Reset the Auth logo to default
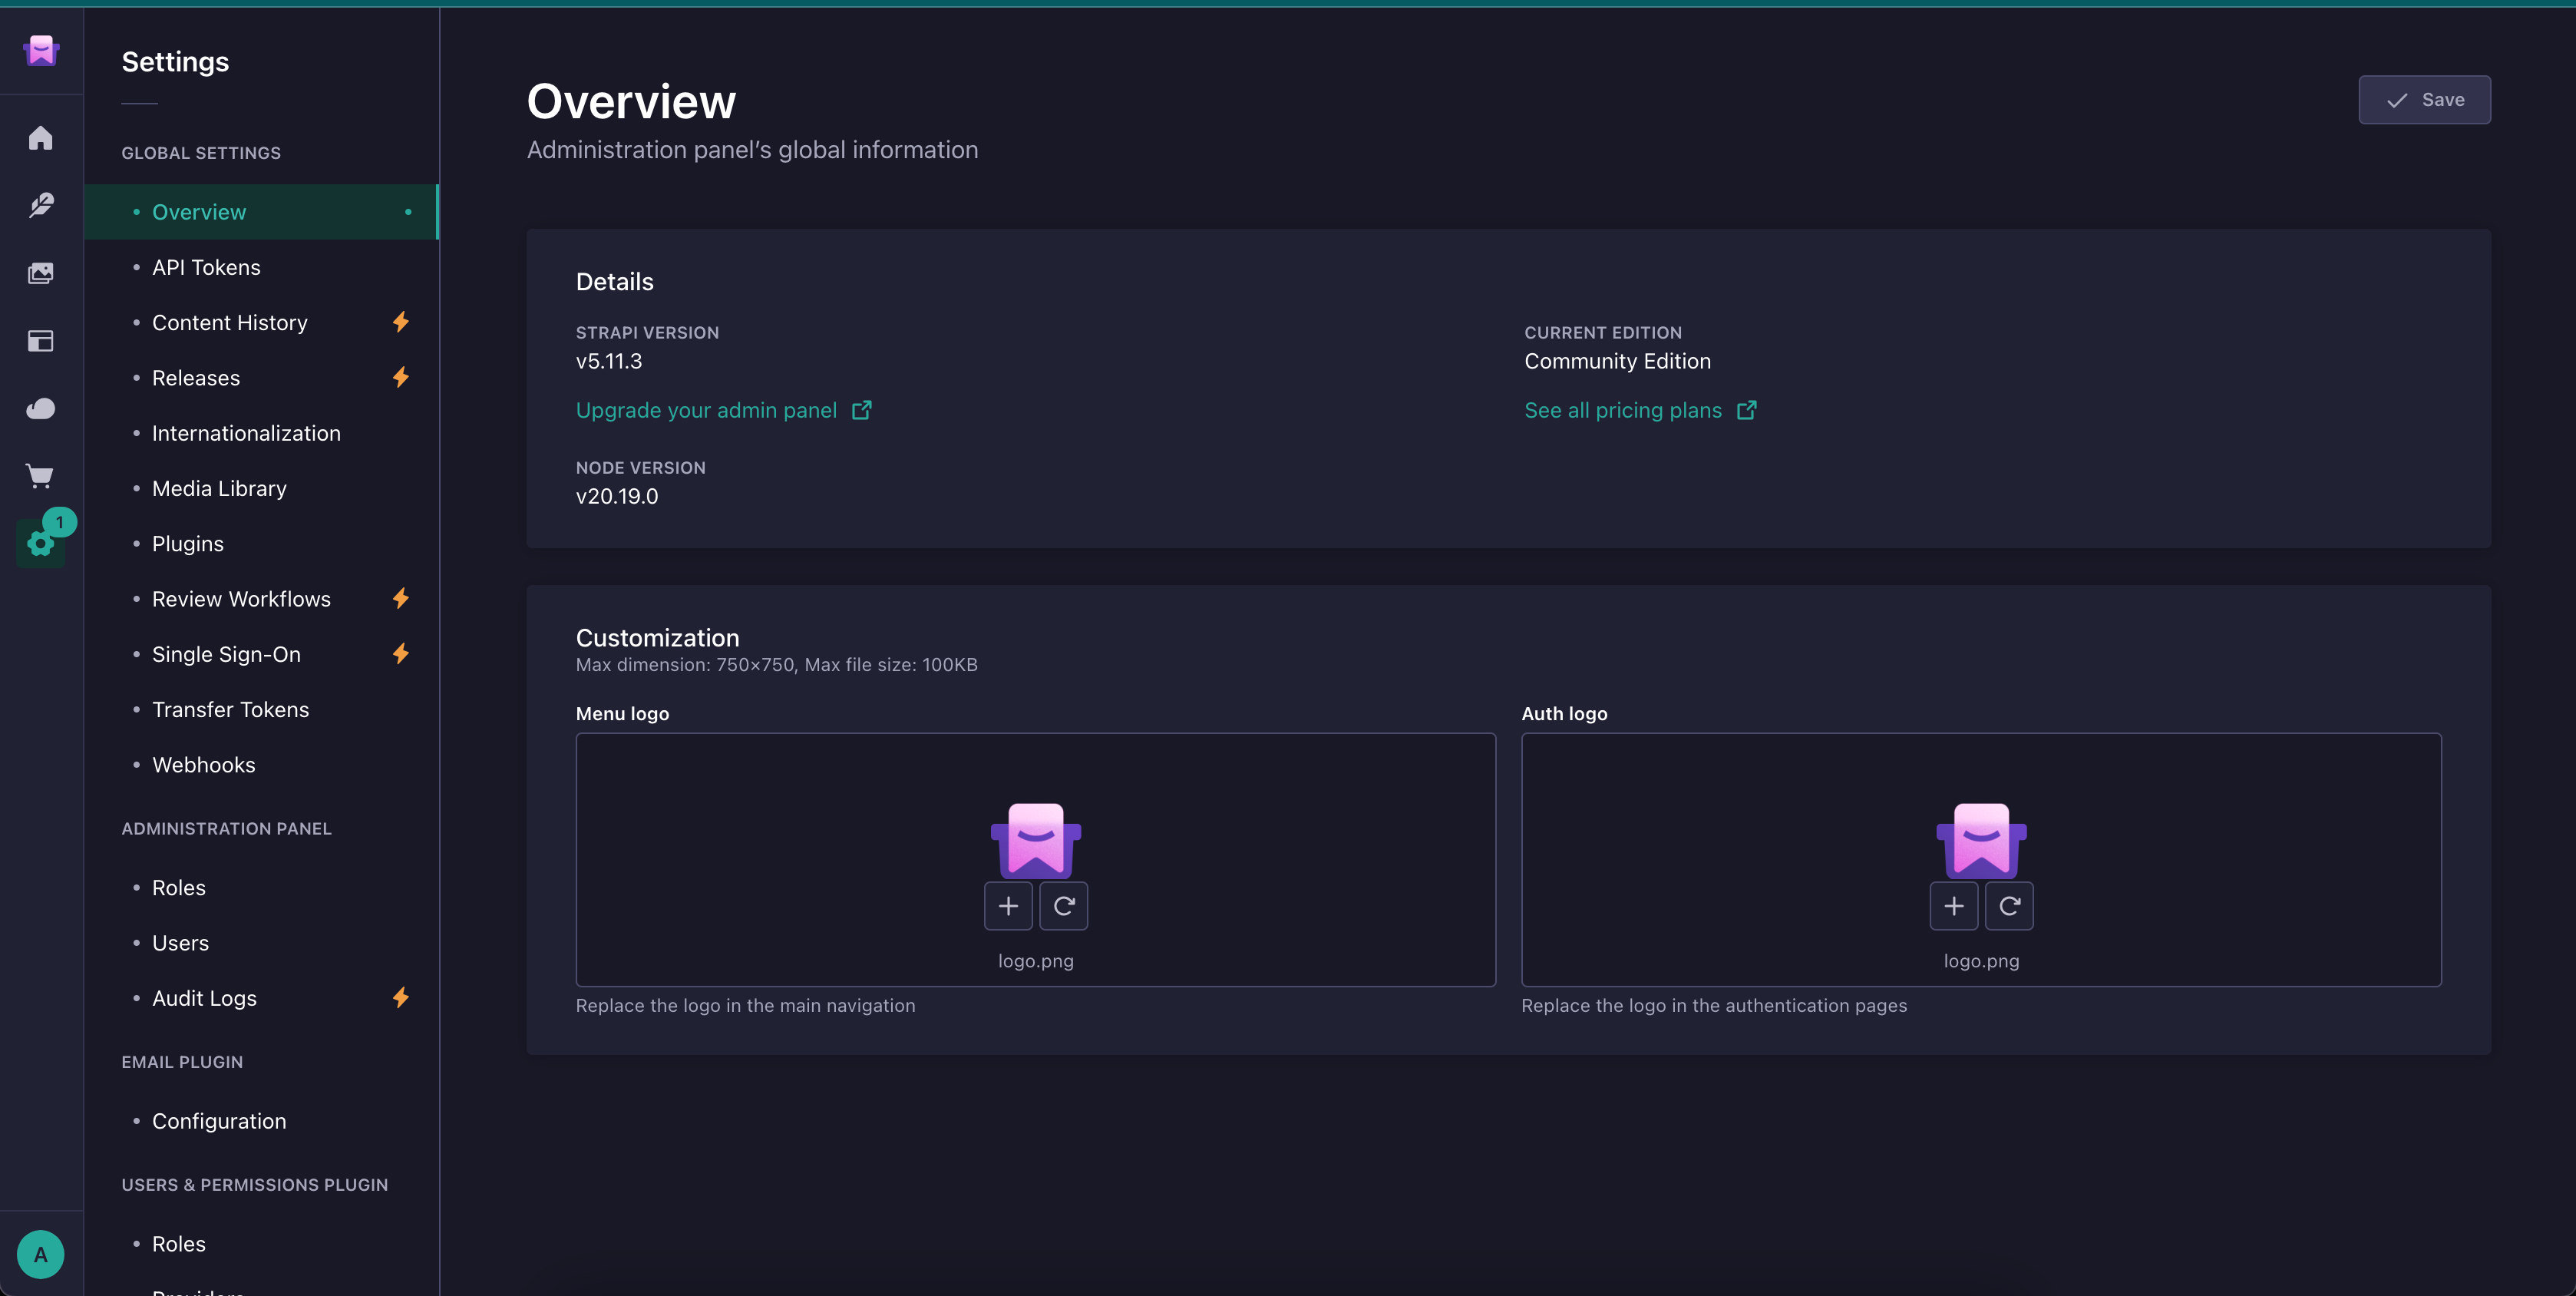 coord(2009,906)
